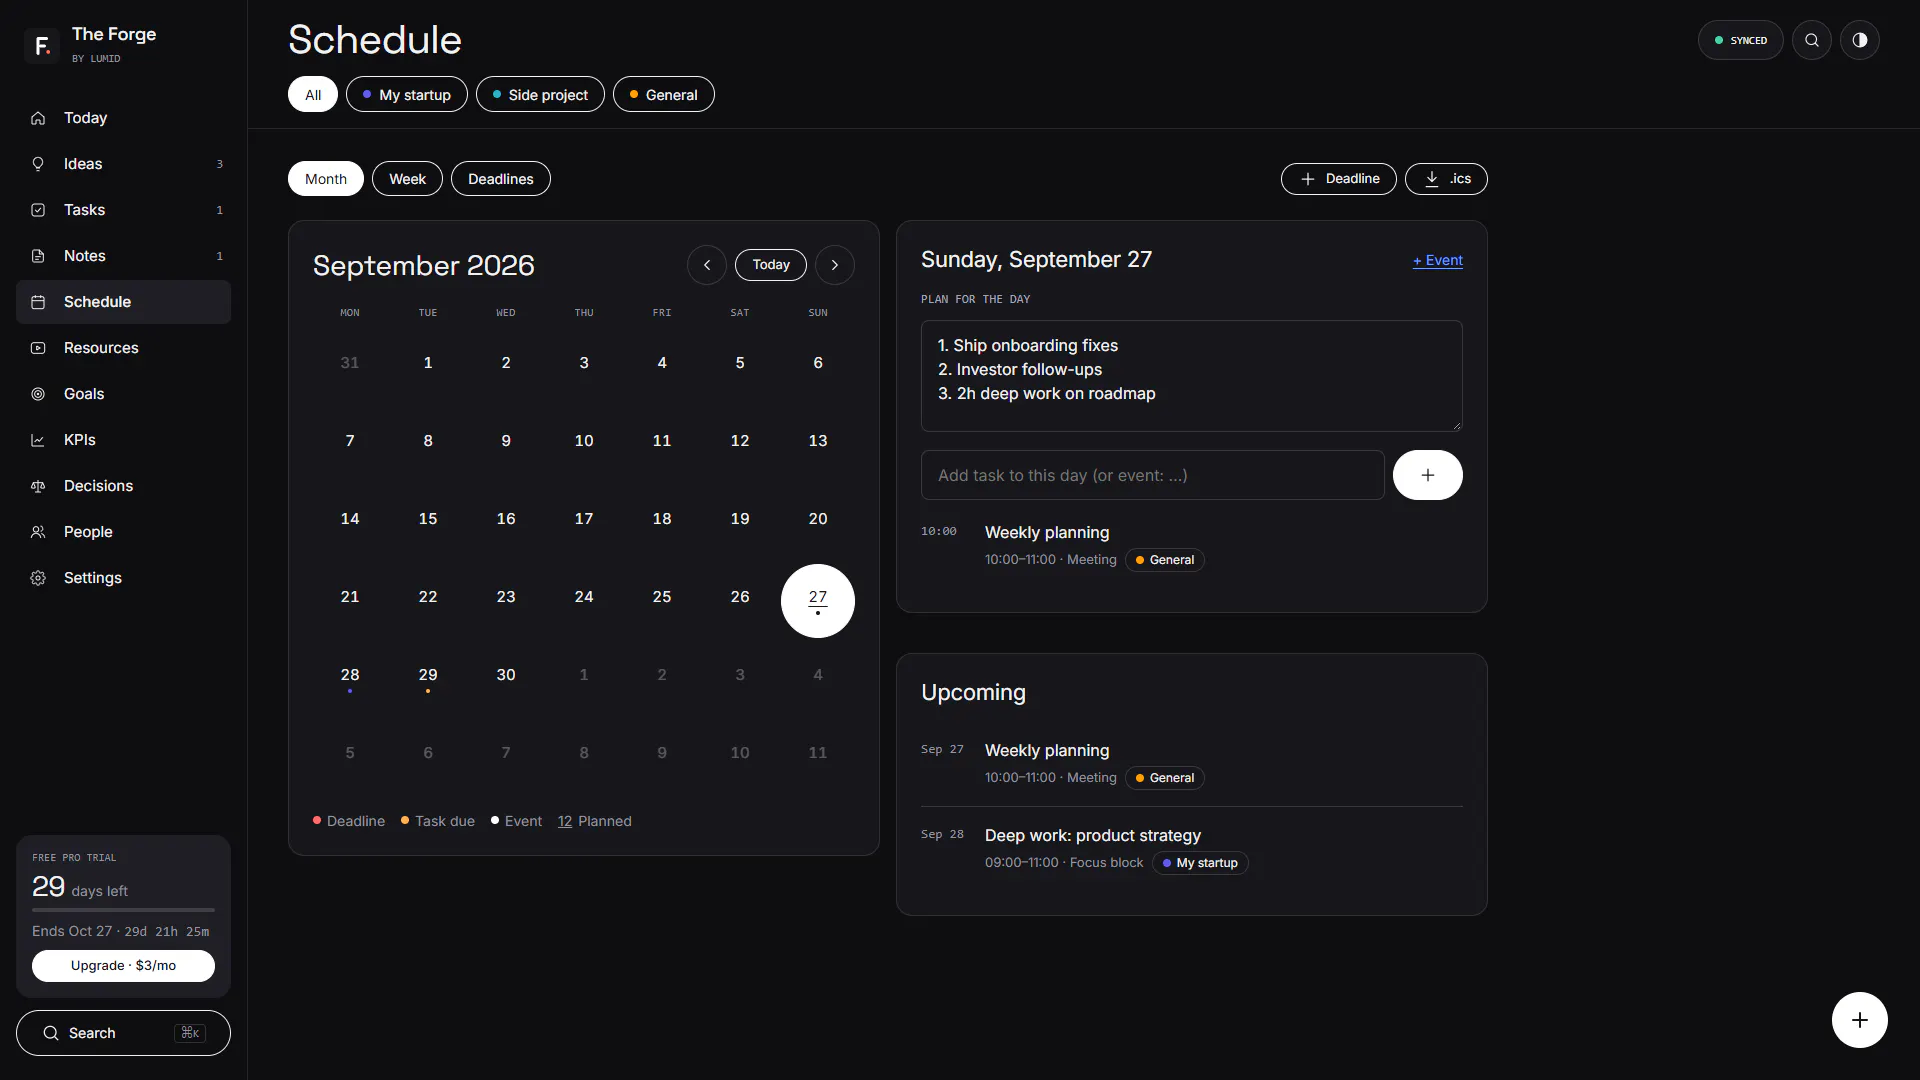Open KPIs chart icon in sidebar
The image size is (1920, 1080).
(38, 440)
